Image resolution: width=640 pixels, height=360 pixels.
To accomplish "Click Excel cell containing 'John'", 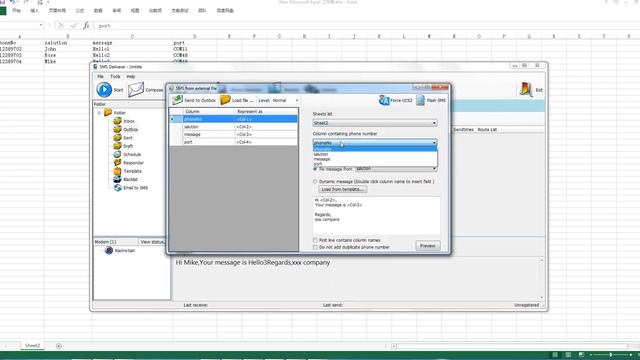I will coord(68,49).
